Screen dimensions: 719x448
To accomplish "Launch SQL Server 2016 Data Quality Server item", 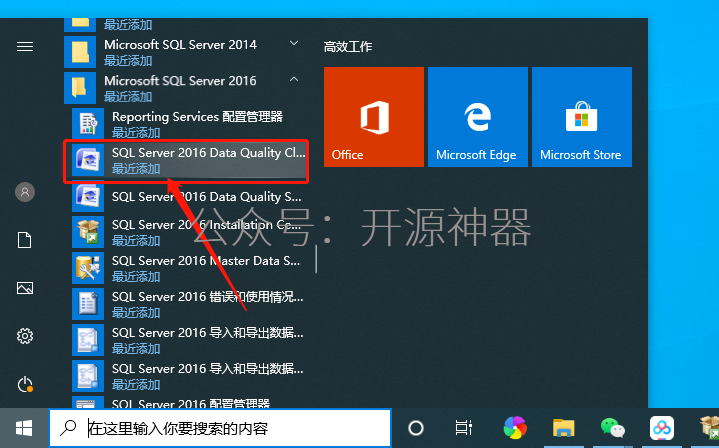I will (x=188, y=197).
